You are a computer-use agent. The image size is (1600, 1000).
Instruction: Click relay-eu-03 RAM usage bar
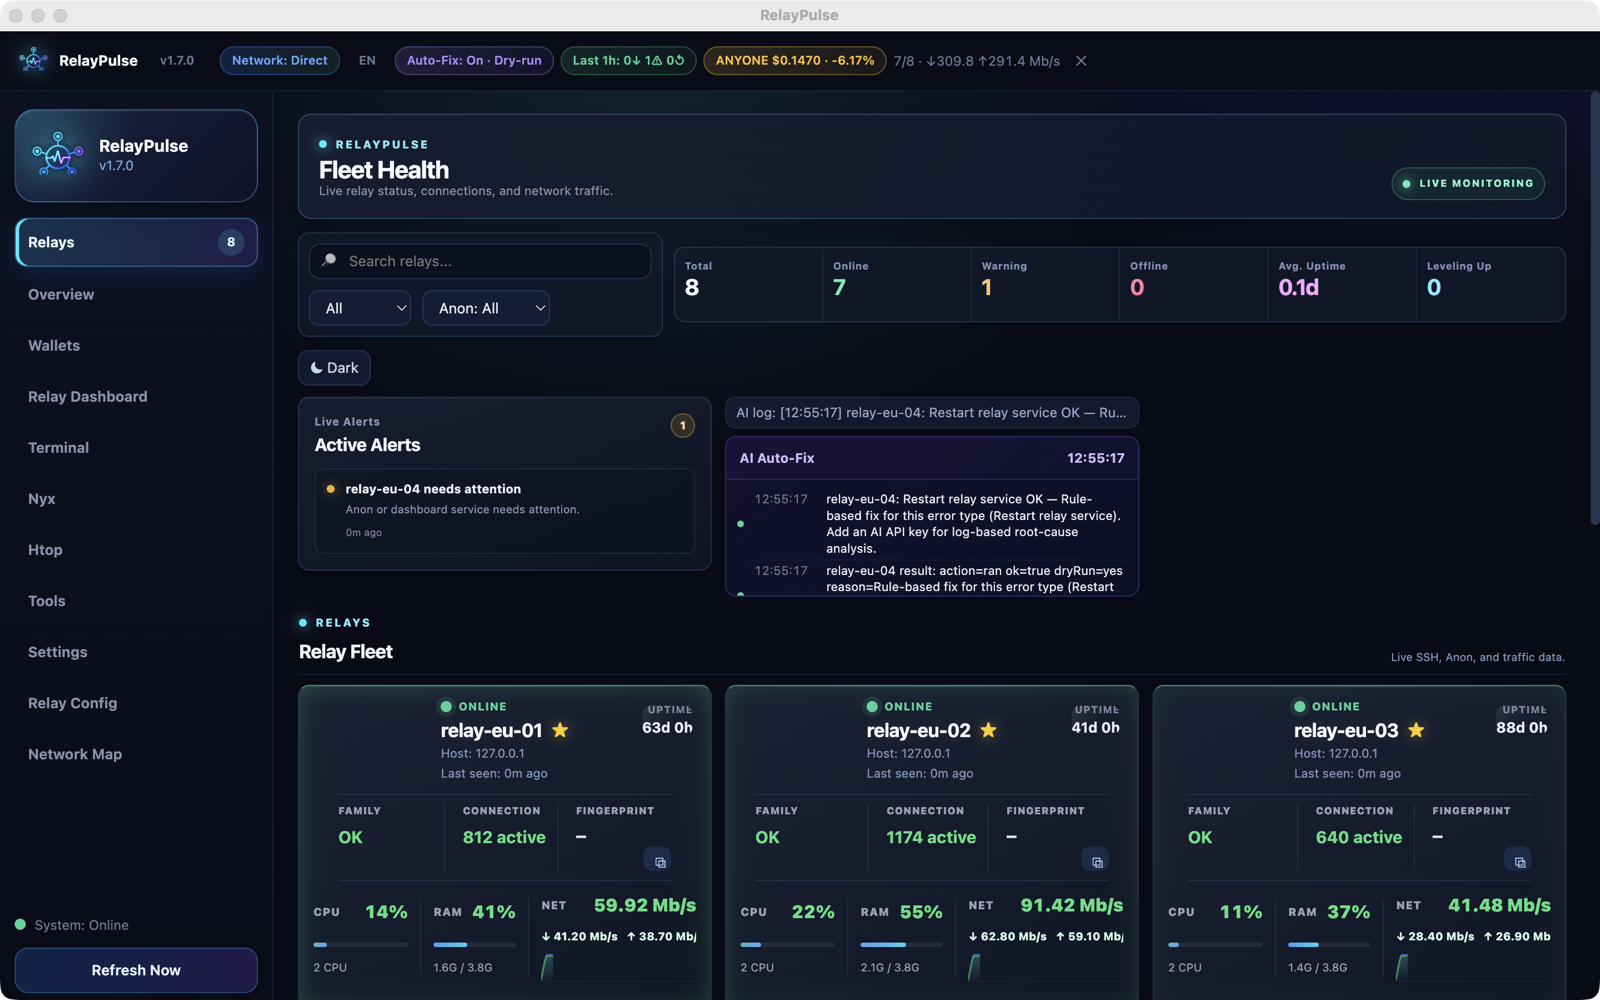(x=1328, y=944)
